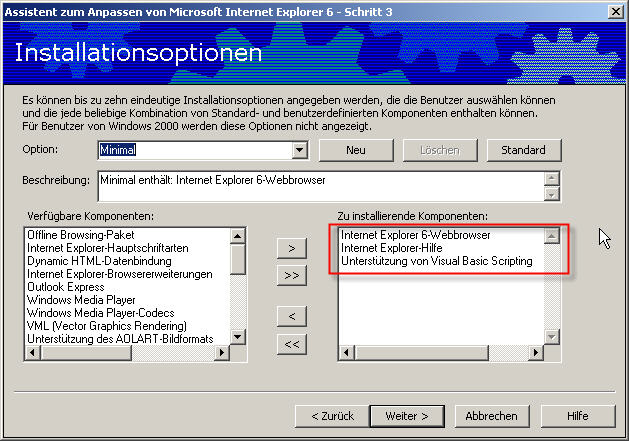The image size is (629, 441).
Task: Open the Option combo box dropdown arrow
Action: pos(300,150)
